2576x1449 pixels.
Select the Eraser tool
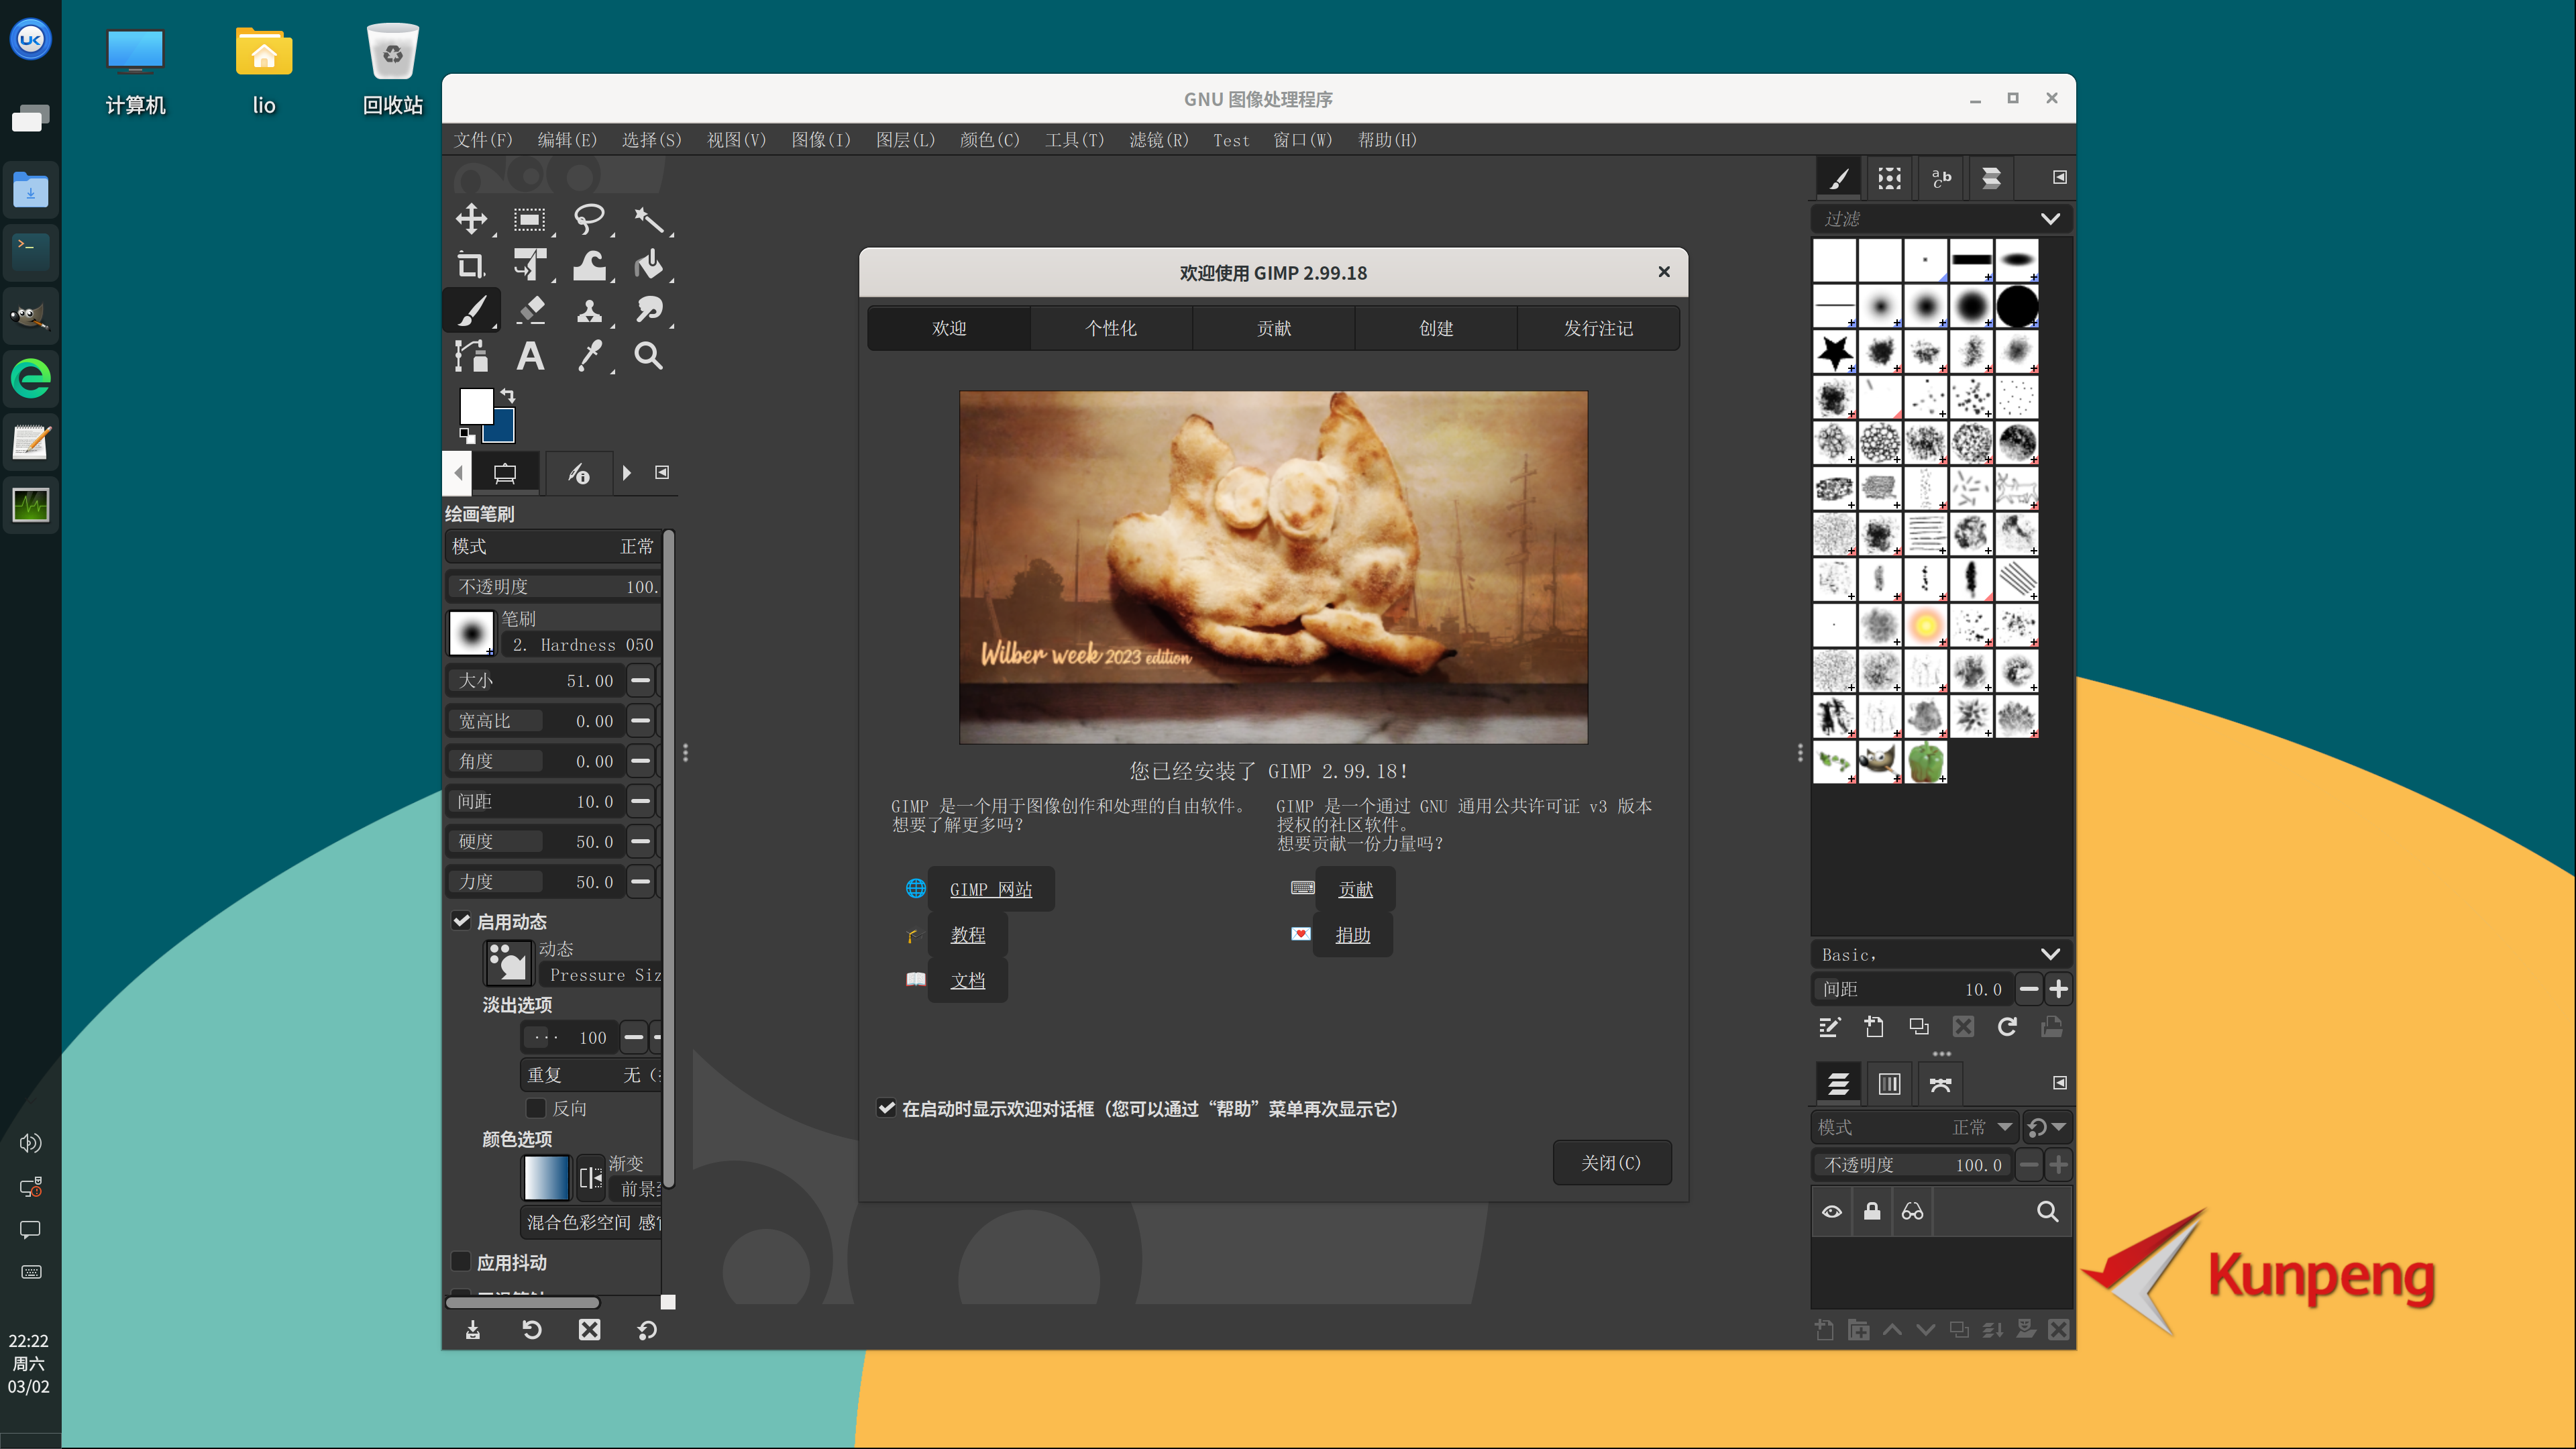coord(531,310)
